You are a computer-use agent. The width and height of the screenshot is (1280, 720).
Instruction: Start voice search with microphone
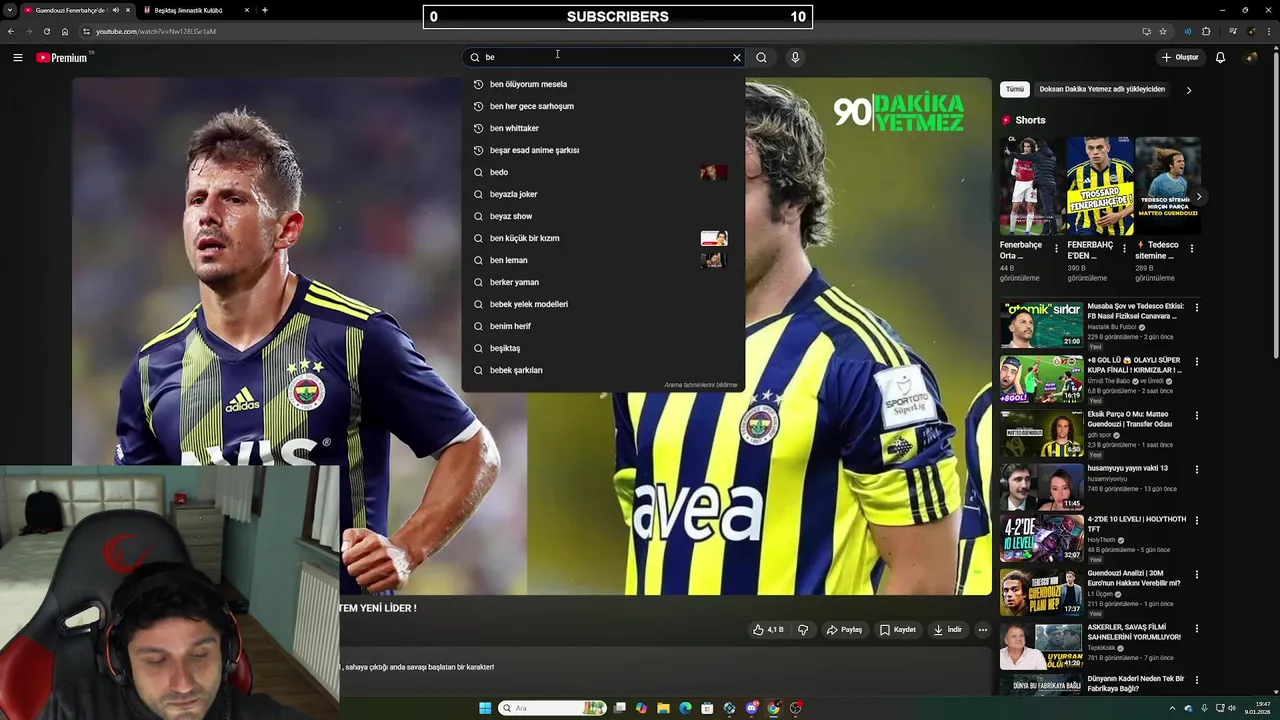[x=795, y=57]
